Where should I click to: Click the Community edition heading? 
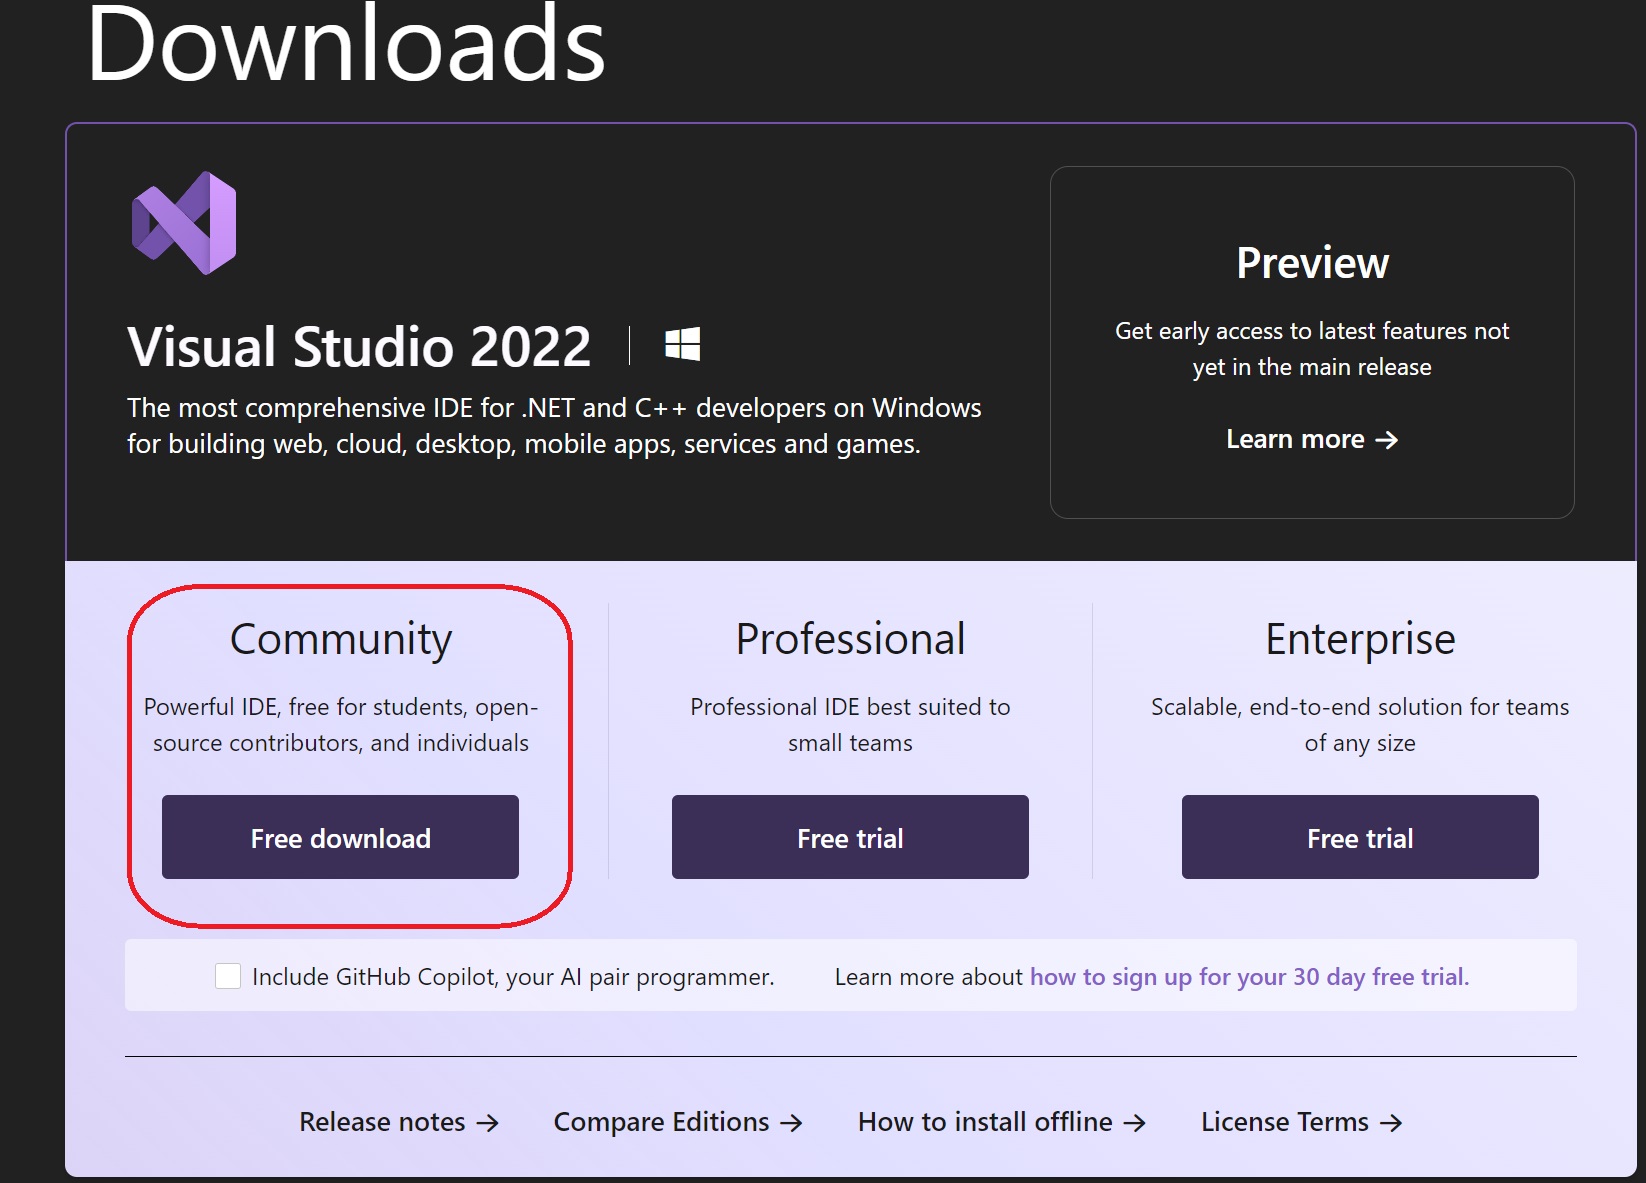coord(341,640)
